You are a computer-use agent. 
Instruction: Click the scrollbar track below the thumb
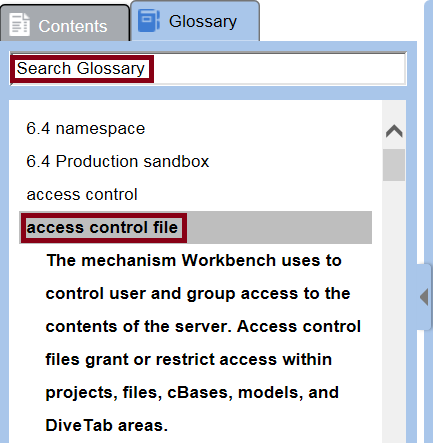[394, 300]
